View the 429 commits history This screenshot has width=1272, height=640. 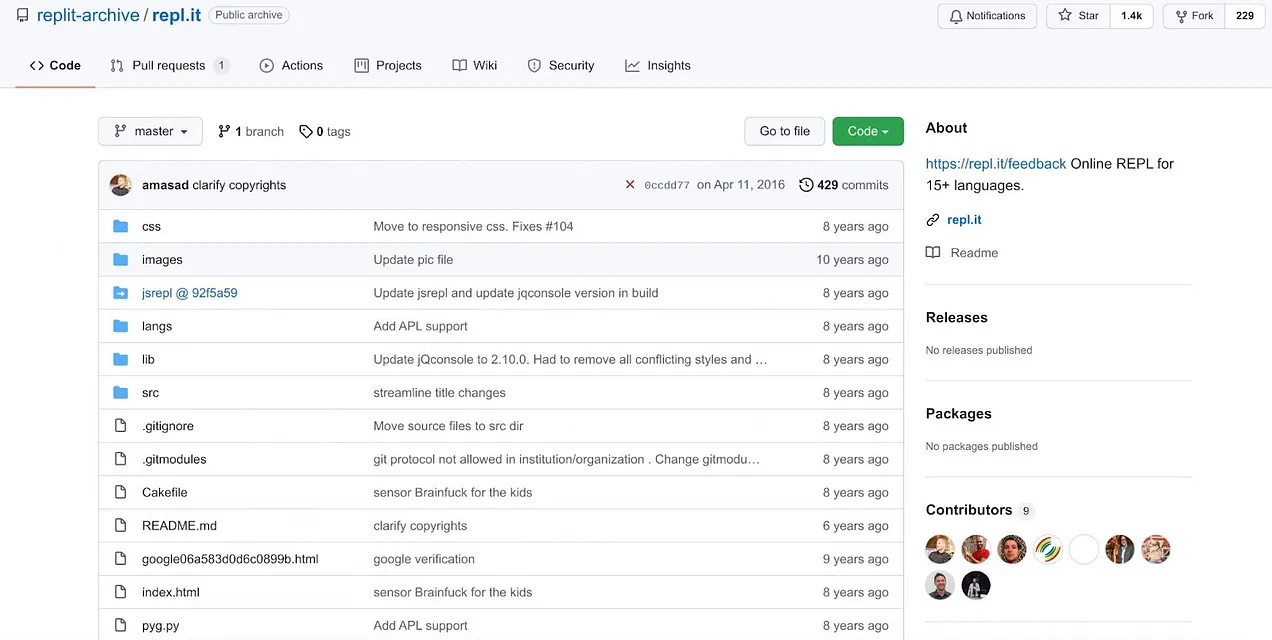[x=844, y=185]
